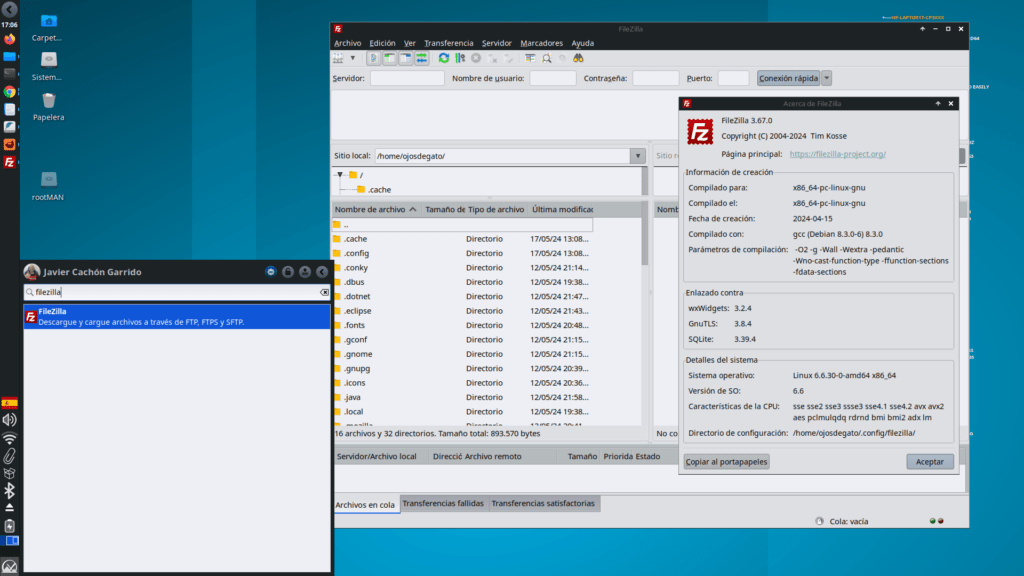
Task: Switch to Archivos en cola tab
Action: click(365, 504)
